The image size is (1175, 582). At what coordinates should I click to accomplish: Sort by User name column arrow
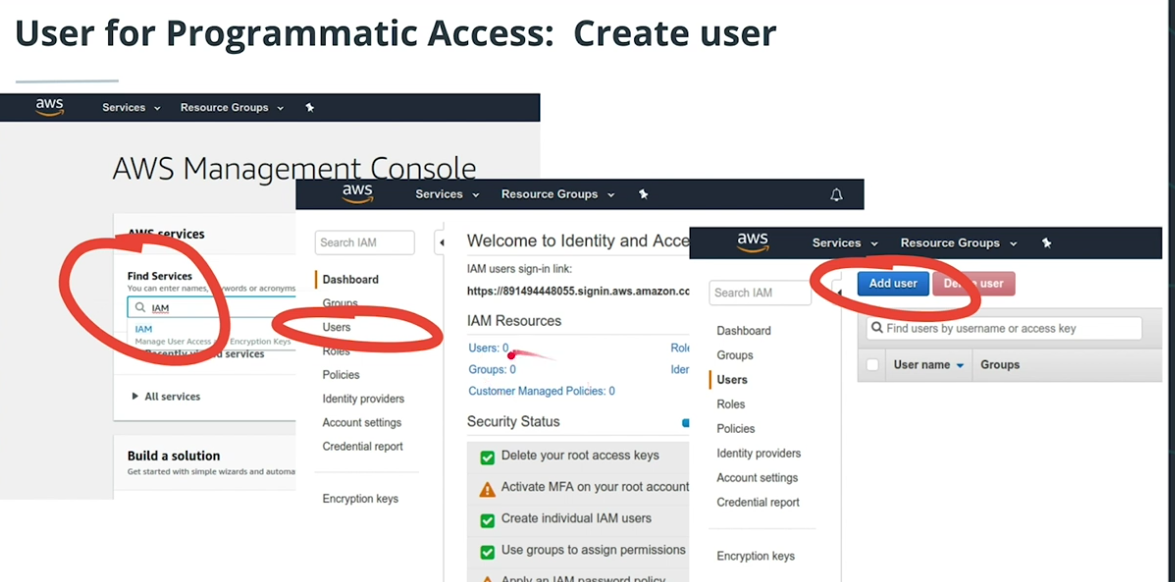click(960, 366)
